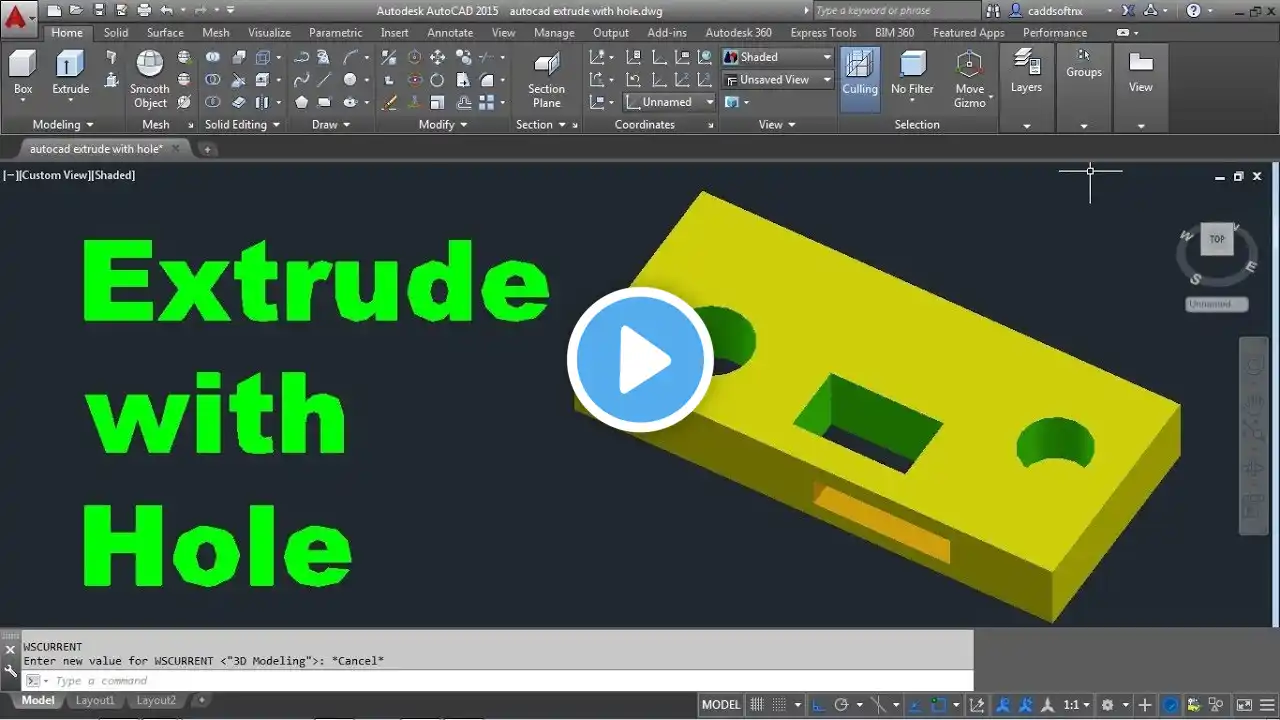Switch to the Visualize ribbon tab
This screenshot has height=720, width=1280.
pyautogui.click(x=269, y=33)
